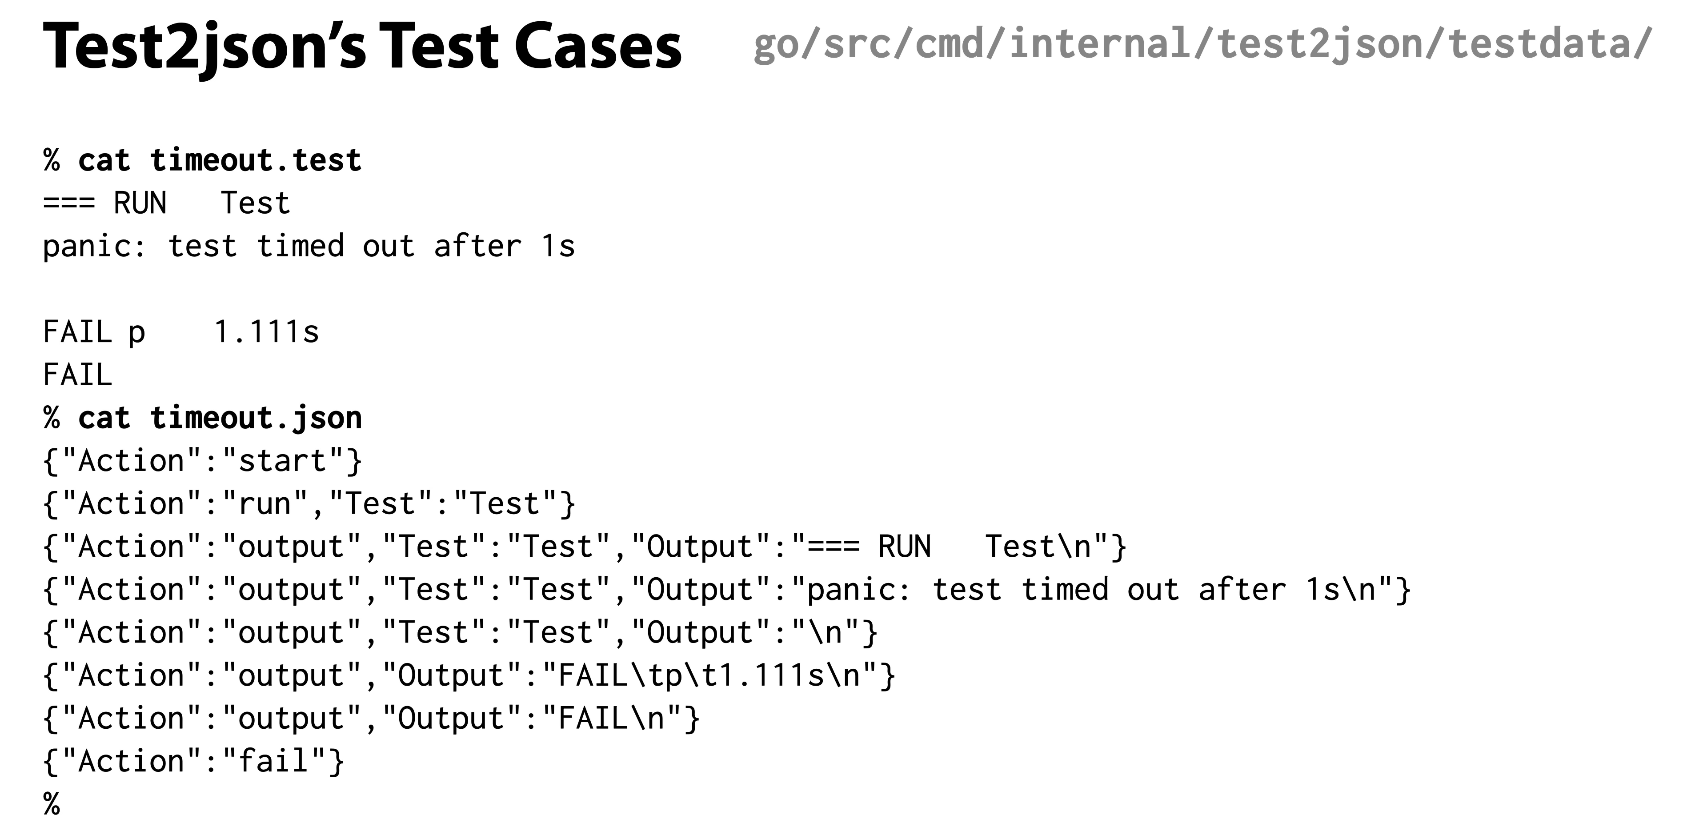The image size is (1694, 836).
Task: Open the go/src/cmd/internal/test2json/testdata/ path
Action: click(x=1202, y=44)
